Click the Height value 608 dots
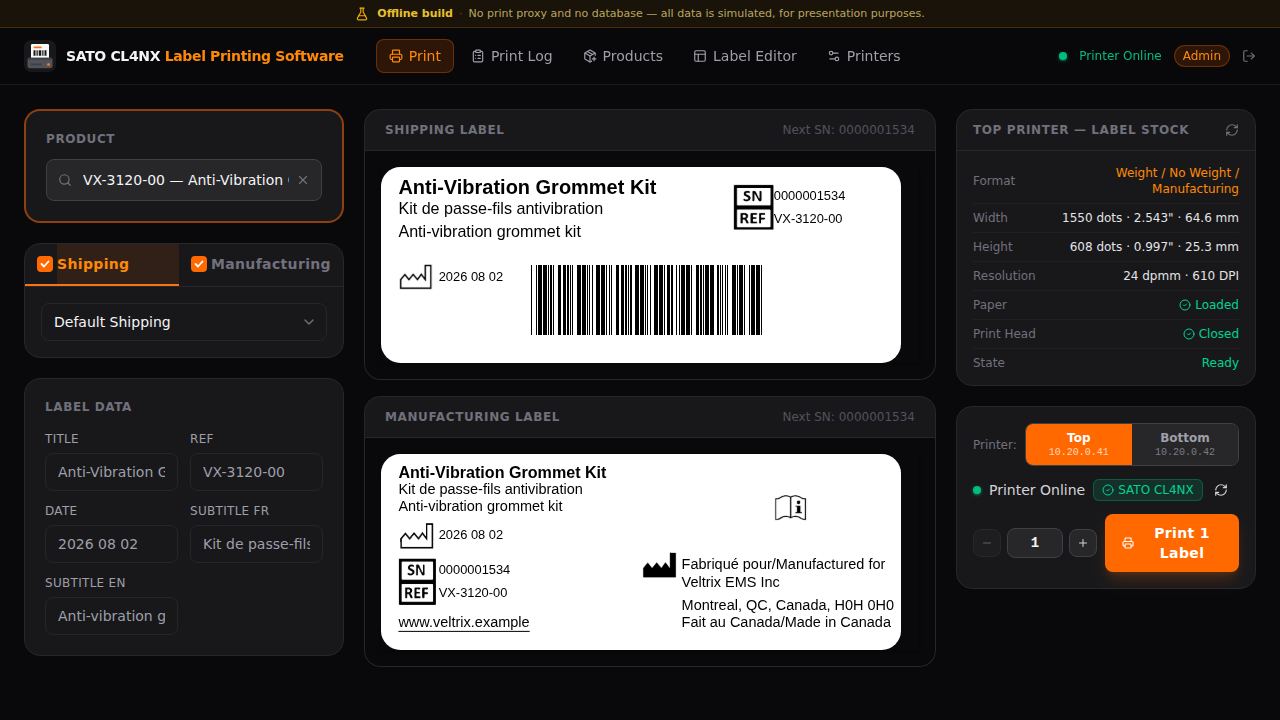The height and width of the screenshot is (720, 1280). tap(1154, 247)
